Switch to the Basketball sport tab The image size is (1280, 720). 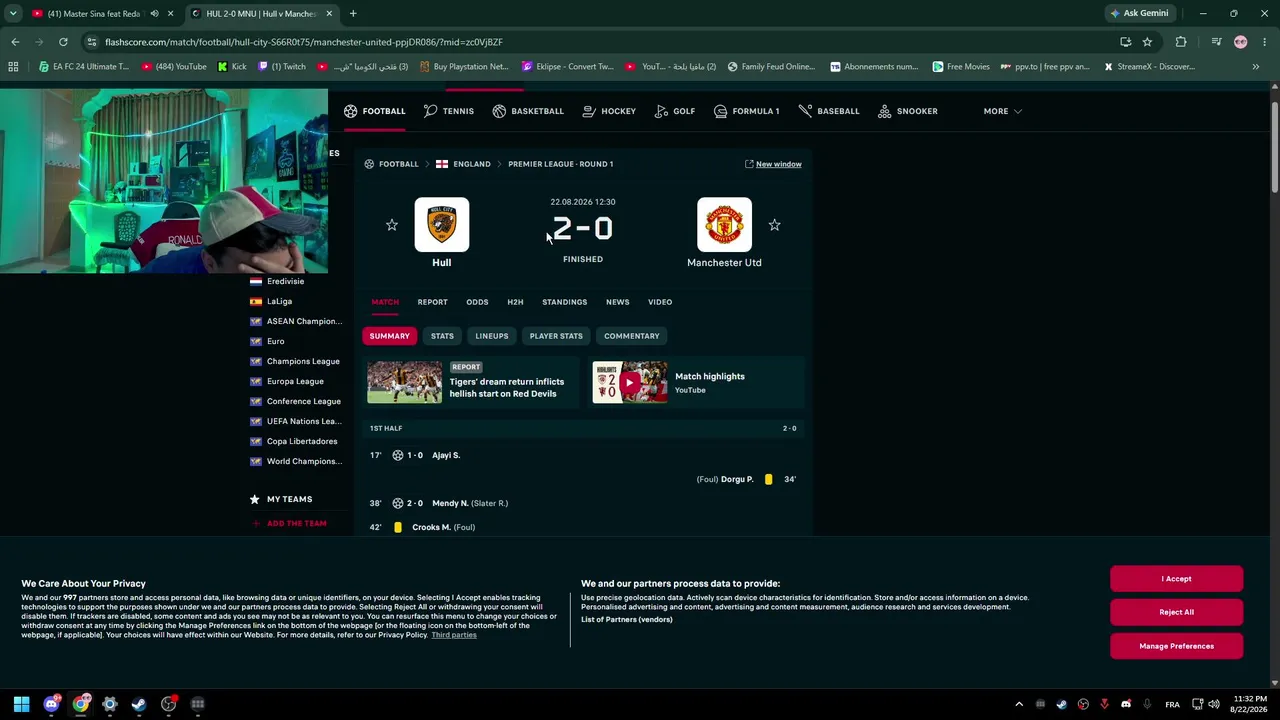pyautogui.click(x=528, y=111)
